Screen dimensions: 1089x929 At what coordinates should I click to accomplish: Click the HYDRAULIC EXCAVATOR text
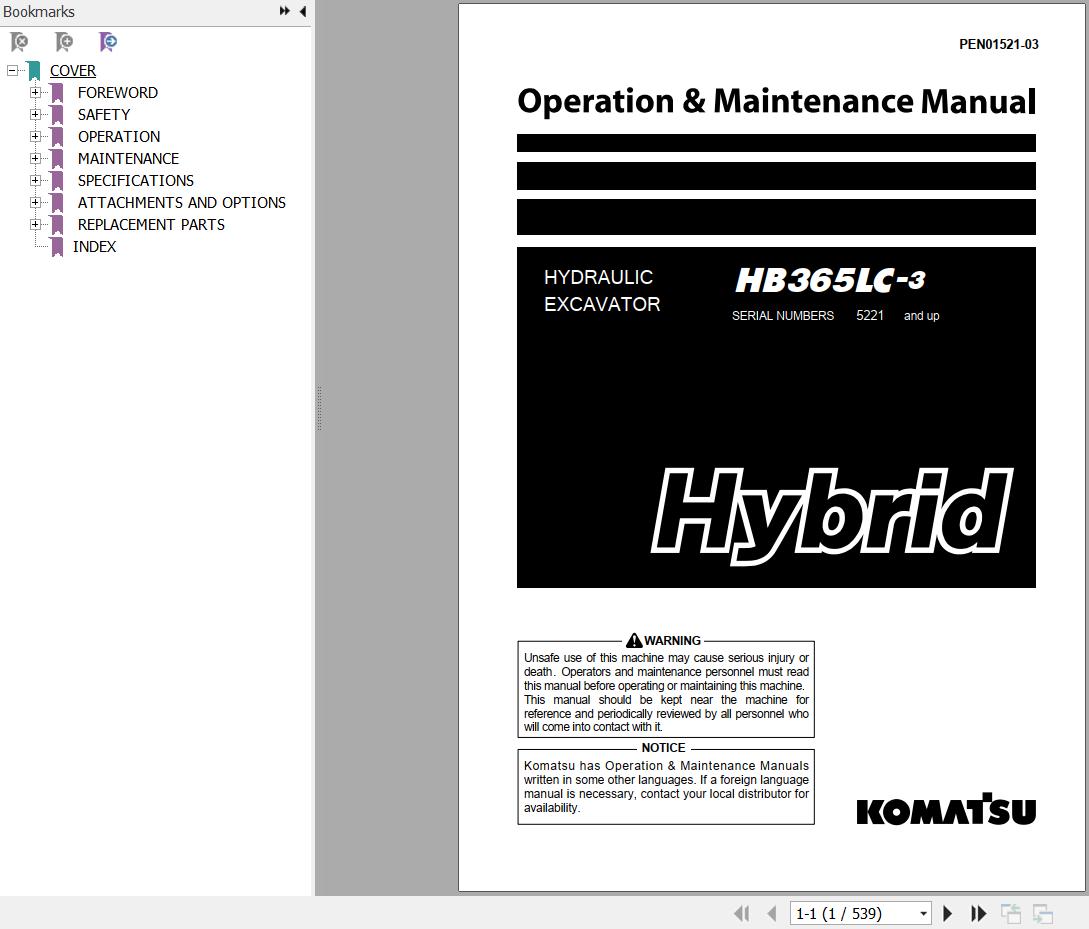(602, 291)
